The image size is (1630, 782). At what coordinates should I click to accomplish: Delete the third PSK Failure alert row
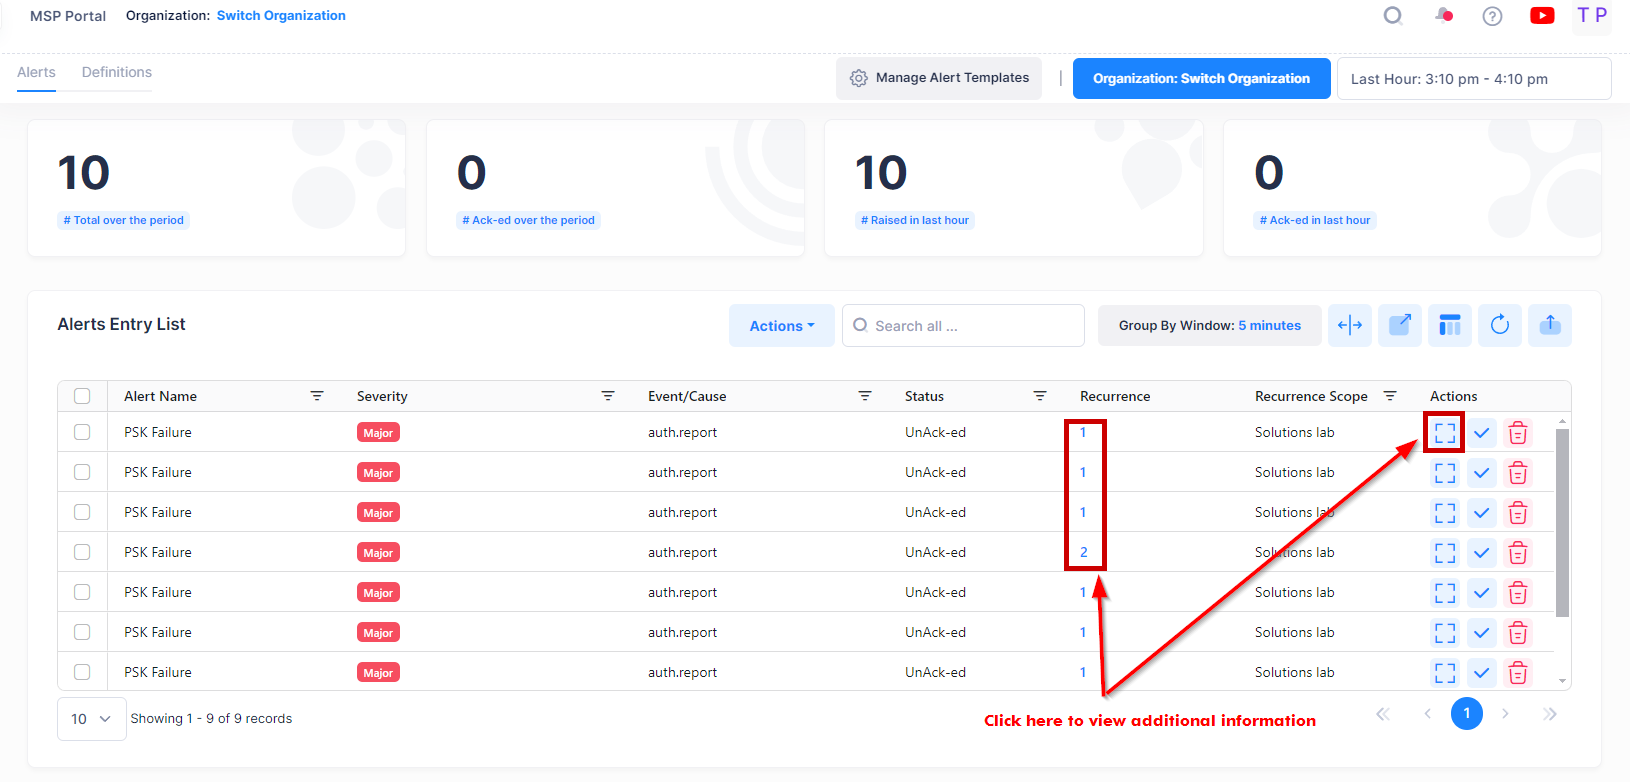pyautogui.click(x=1517, y=513)
